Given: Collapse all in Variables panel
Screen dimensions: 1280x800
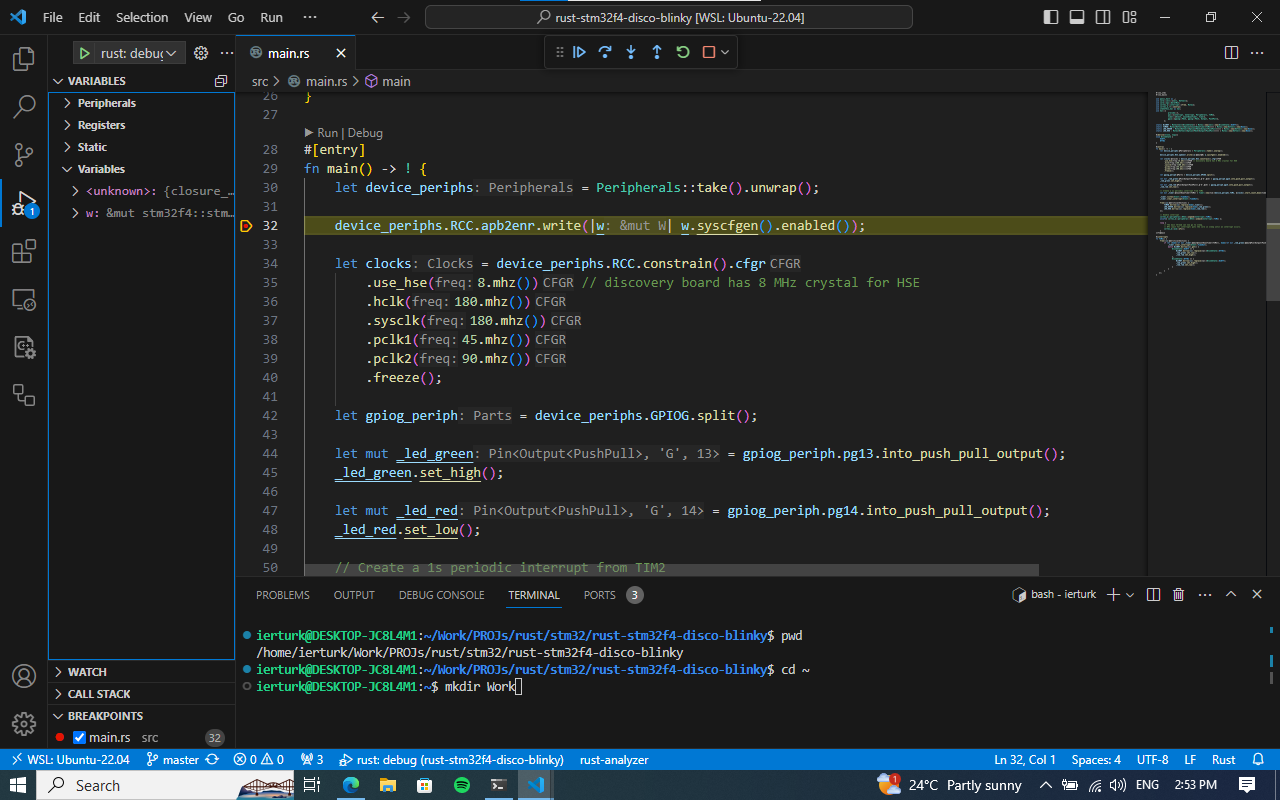Looking at the screenshot, I should pyautogui.click(x=221, y=81).
